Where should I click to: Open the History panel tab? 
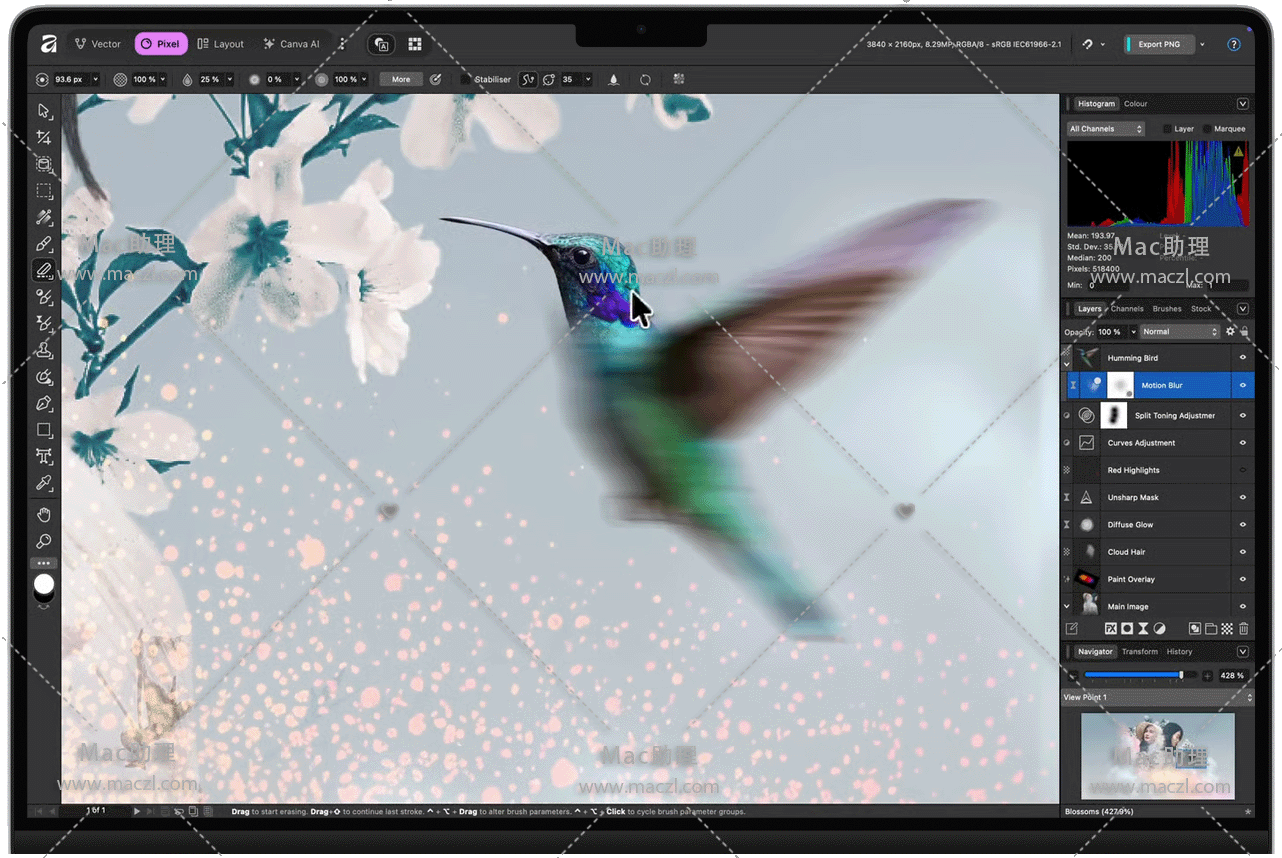(1180, 652)
